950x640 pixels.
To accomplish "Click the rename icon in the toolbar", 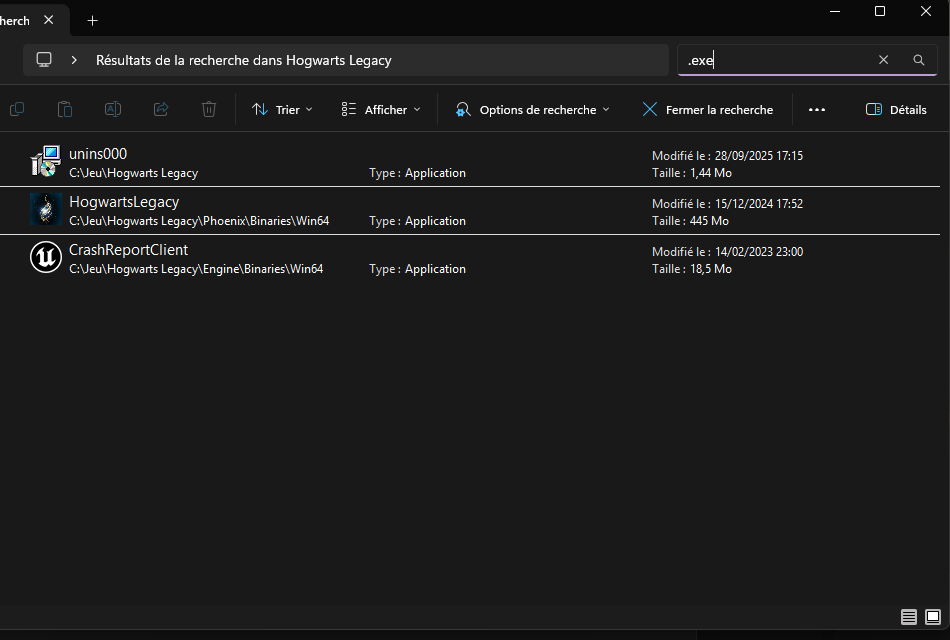I will 113,109.
